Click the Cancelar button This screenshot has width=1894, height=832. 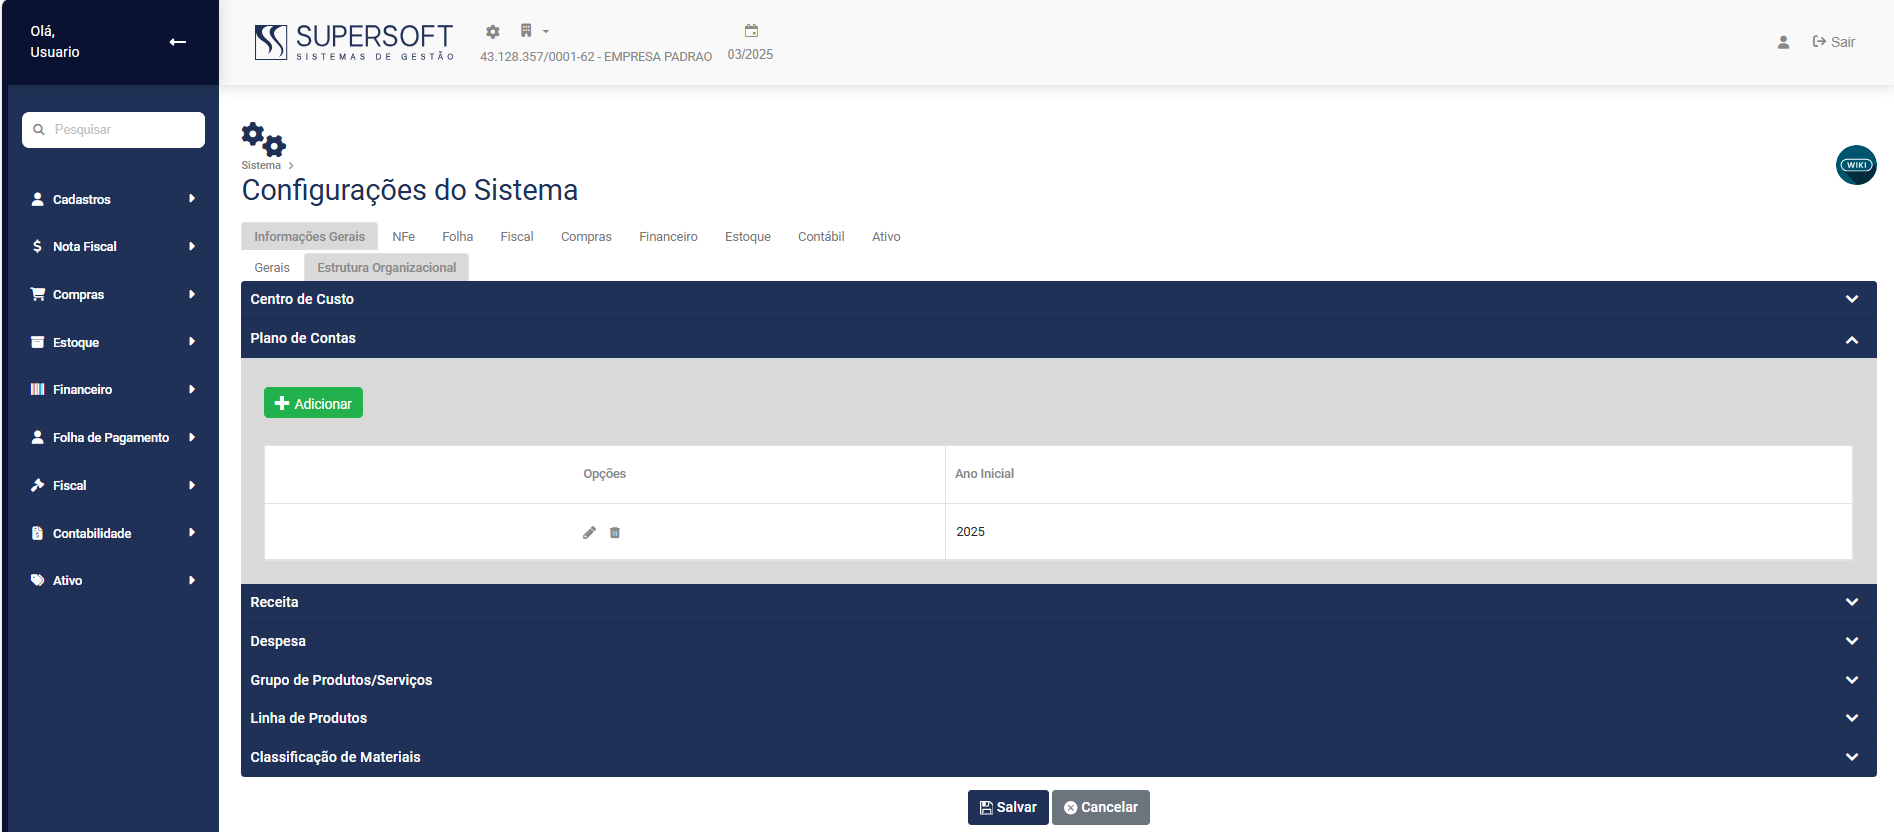click(1101, 807)
